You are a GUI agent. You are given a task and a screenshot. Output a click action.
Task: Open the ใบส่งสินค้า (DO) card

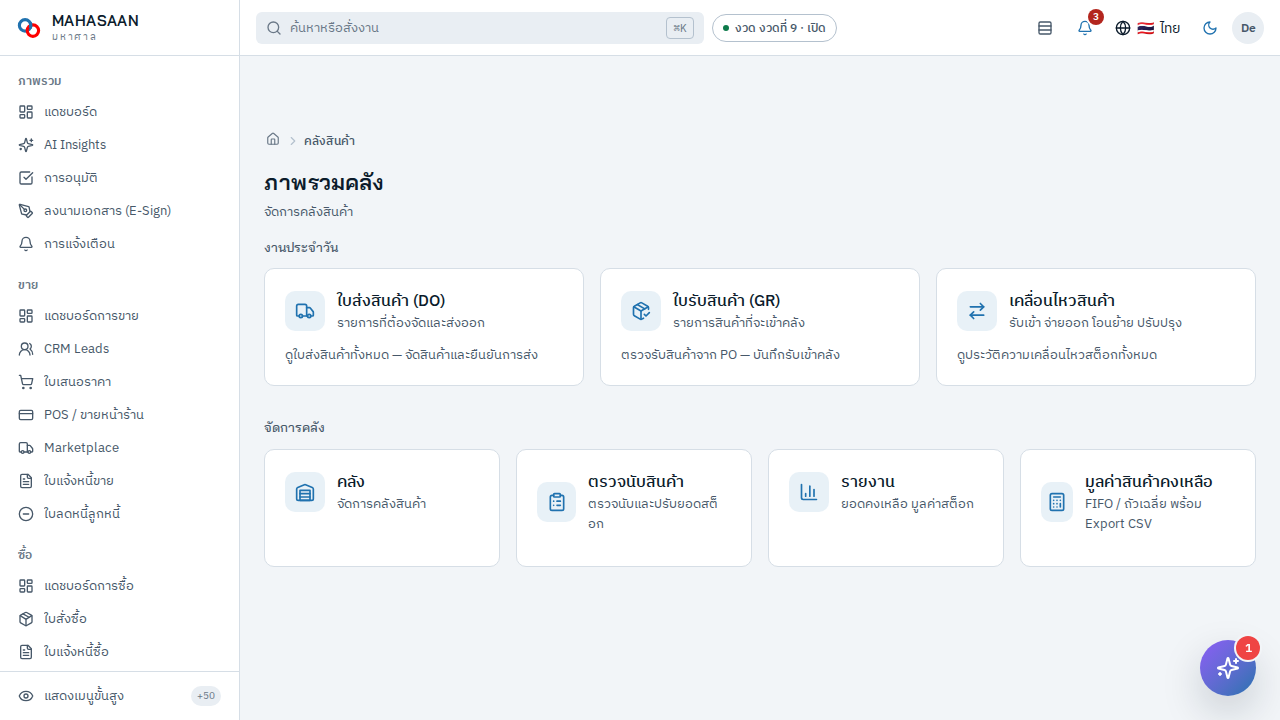(x=424, y=327)
